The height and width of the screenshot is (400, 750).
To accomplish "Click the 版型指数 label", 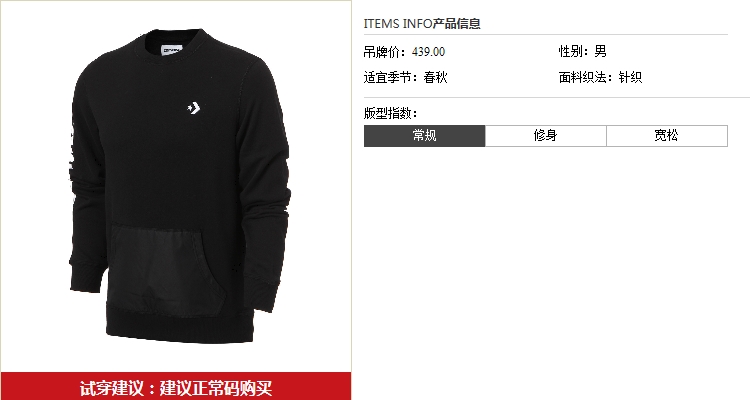I will pyautogui.click(x=390, y=113).
